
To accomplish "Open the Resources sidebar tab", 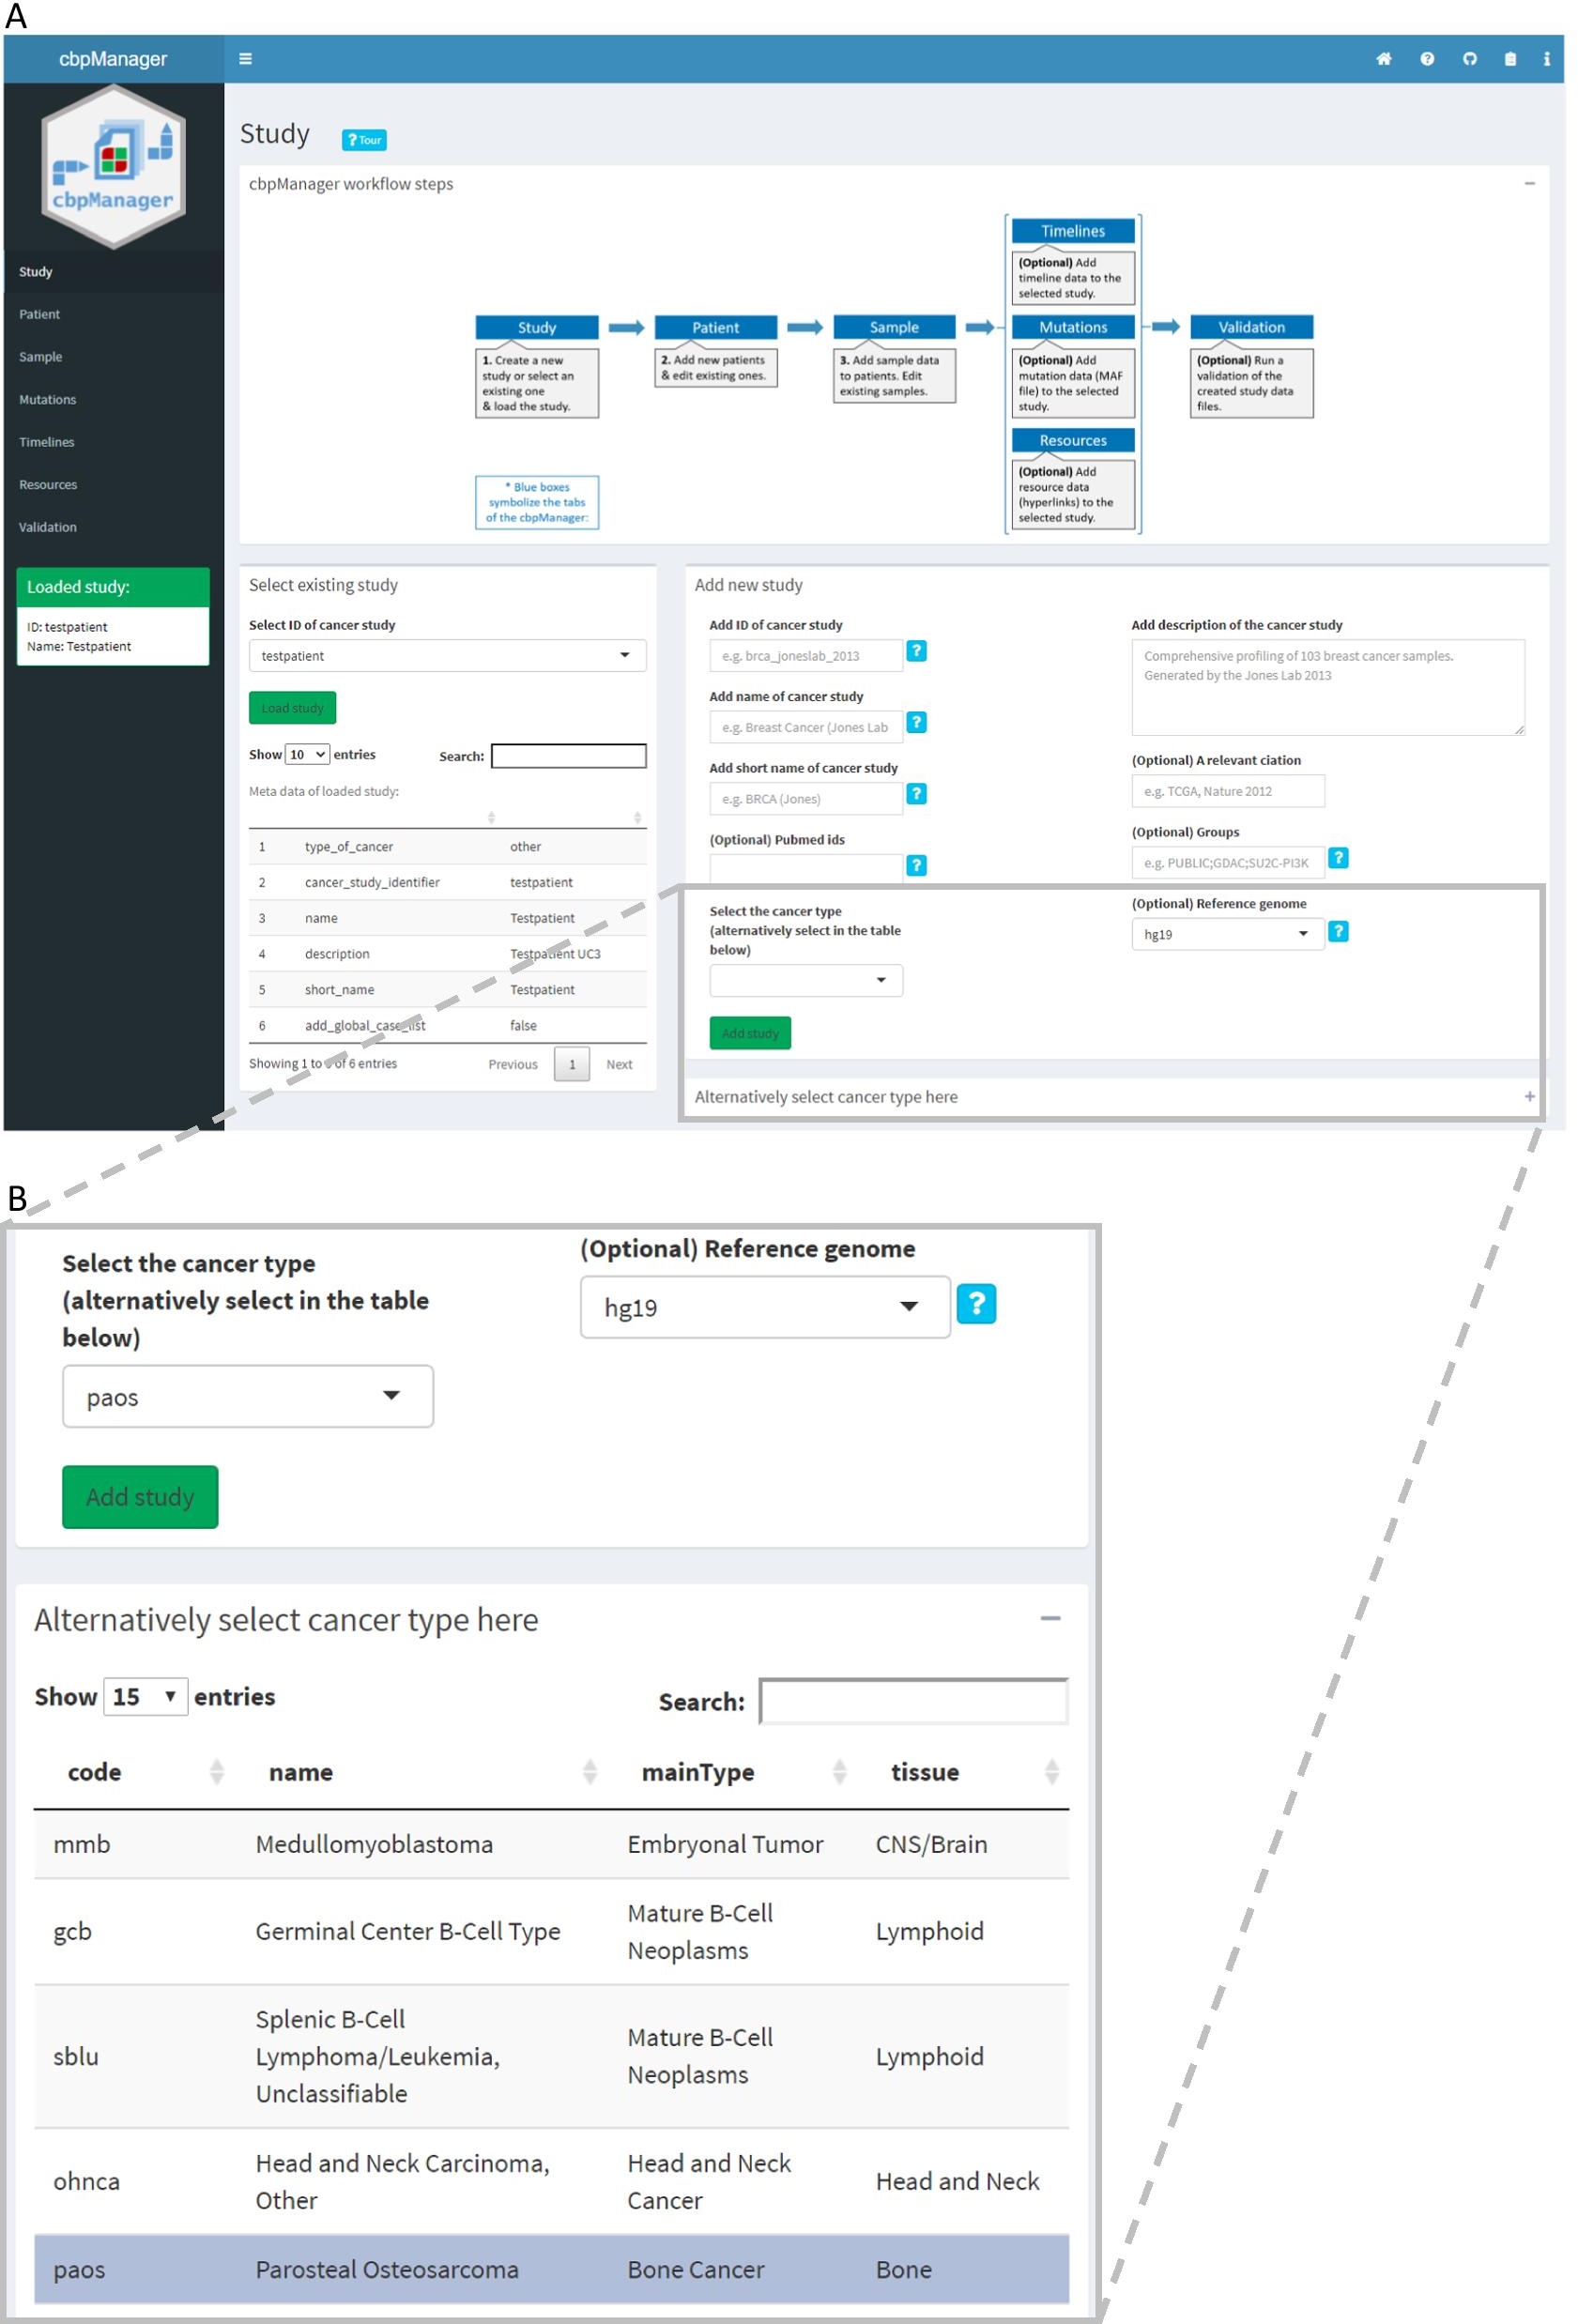I will pos(113,484).
